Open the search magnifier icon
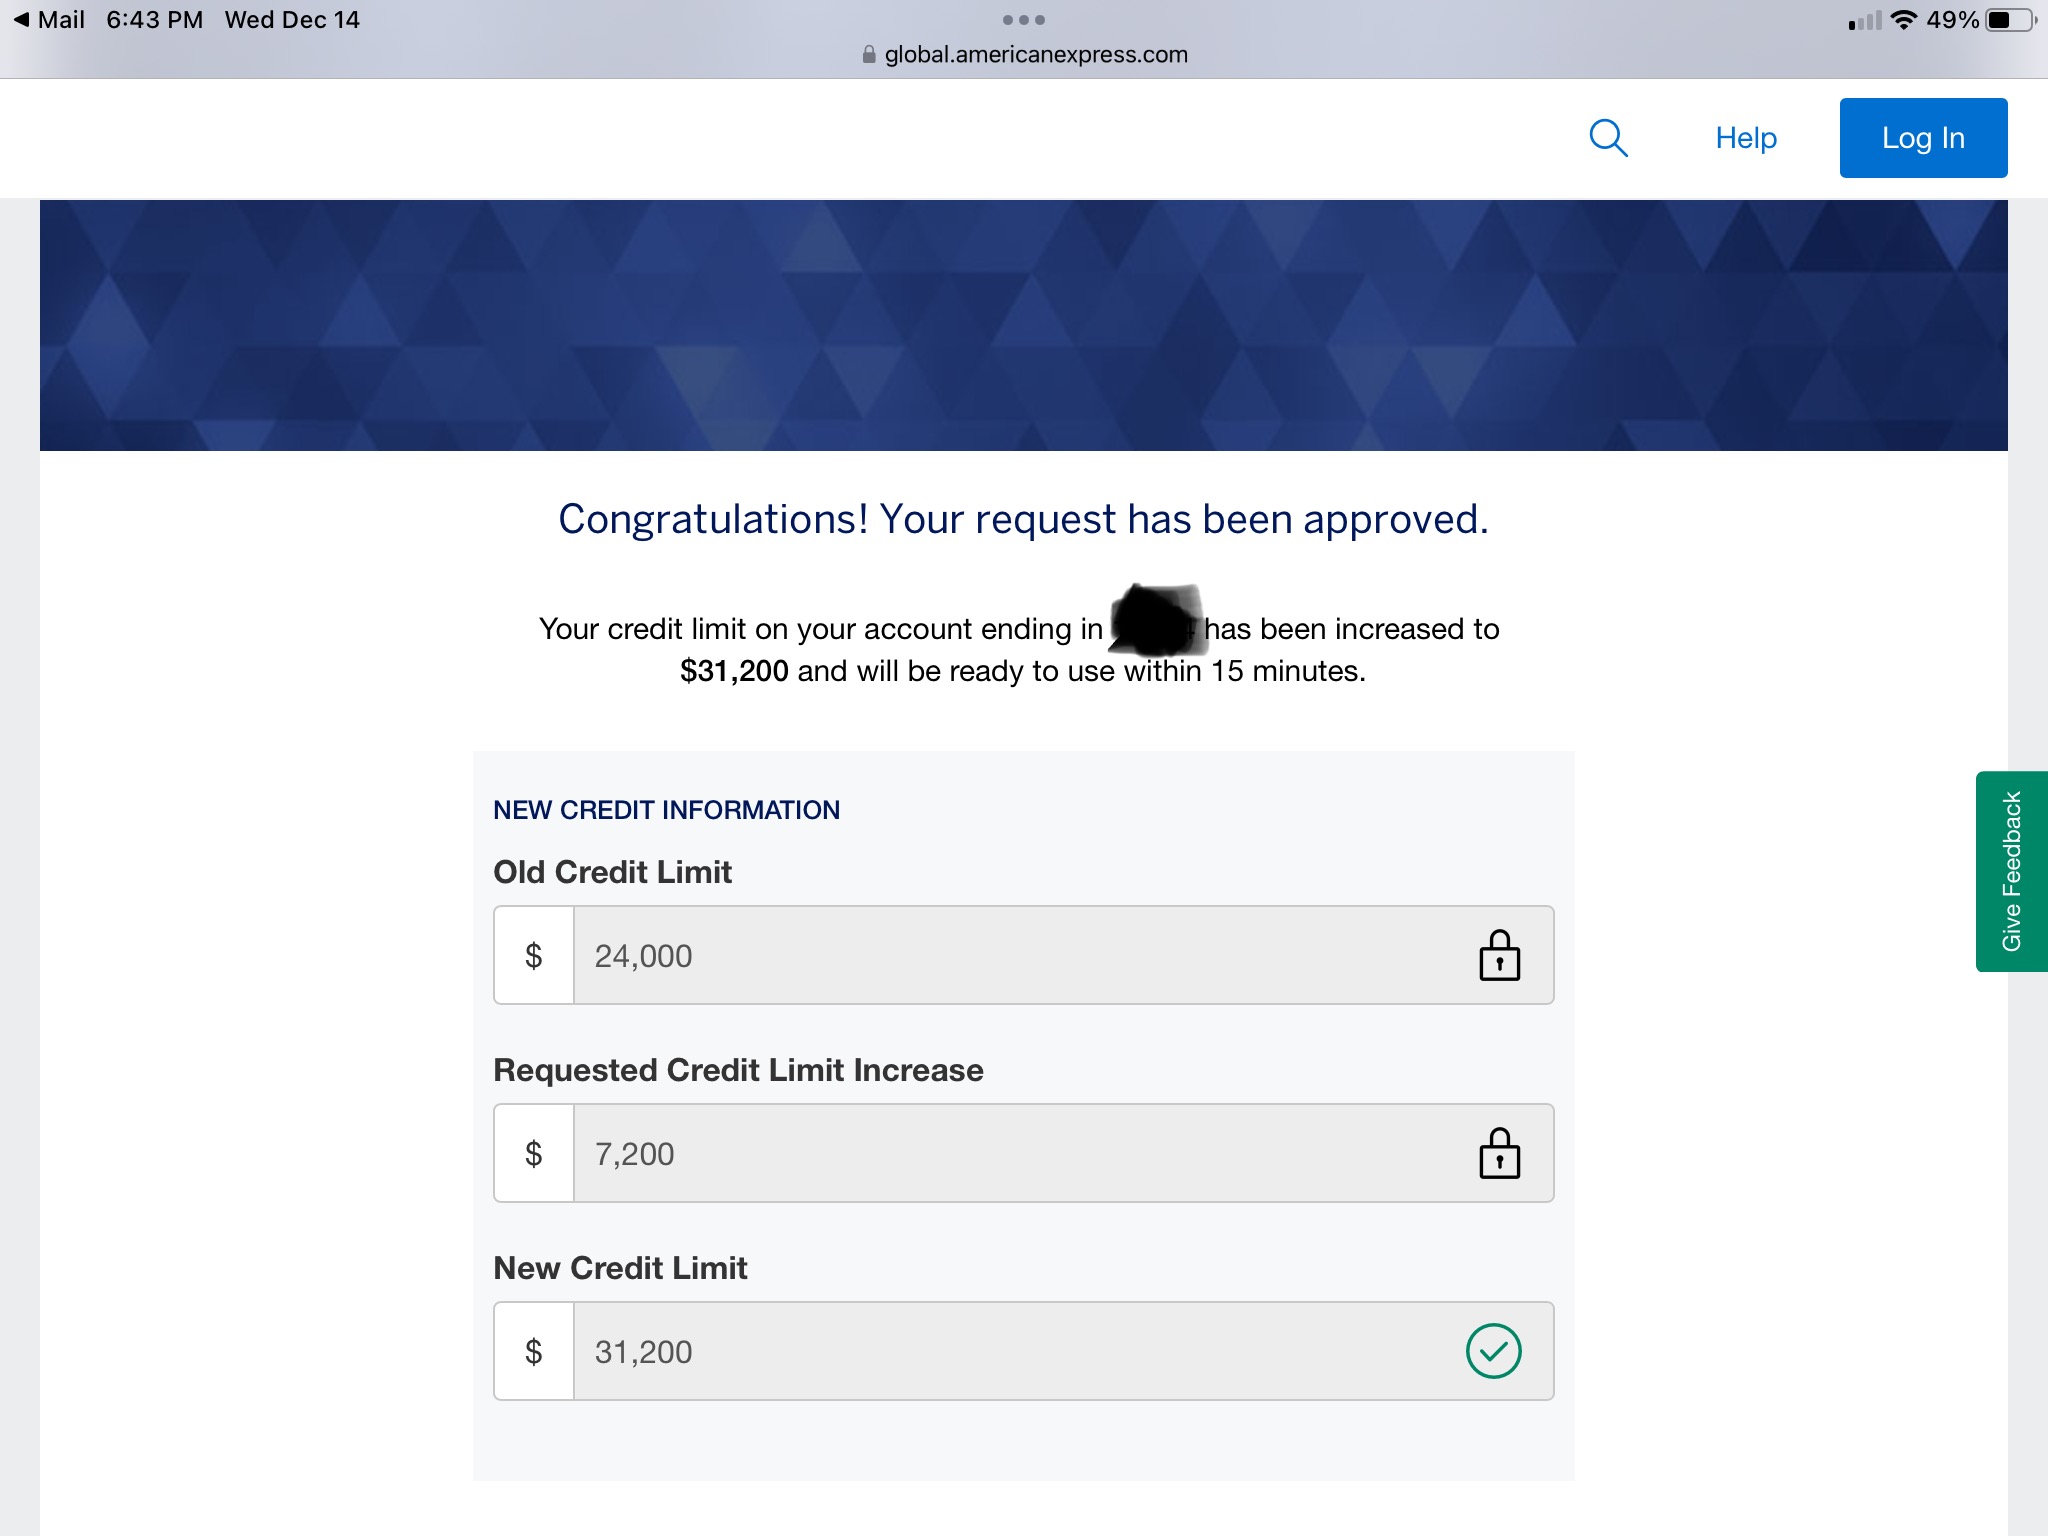Viewport: 2048px width, 1536px height. point(1608,138)
